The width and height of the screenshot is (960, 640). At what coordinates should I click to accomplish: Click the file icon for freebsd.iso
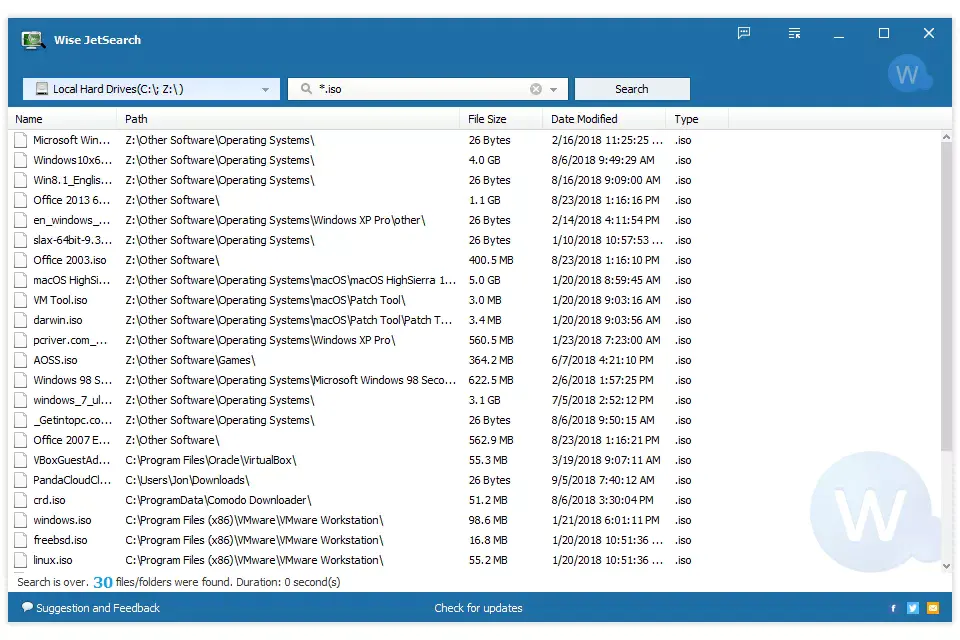click(21, 540)
